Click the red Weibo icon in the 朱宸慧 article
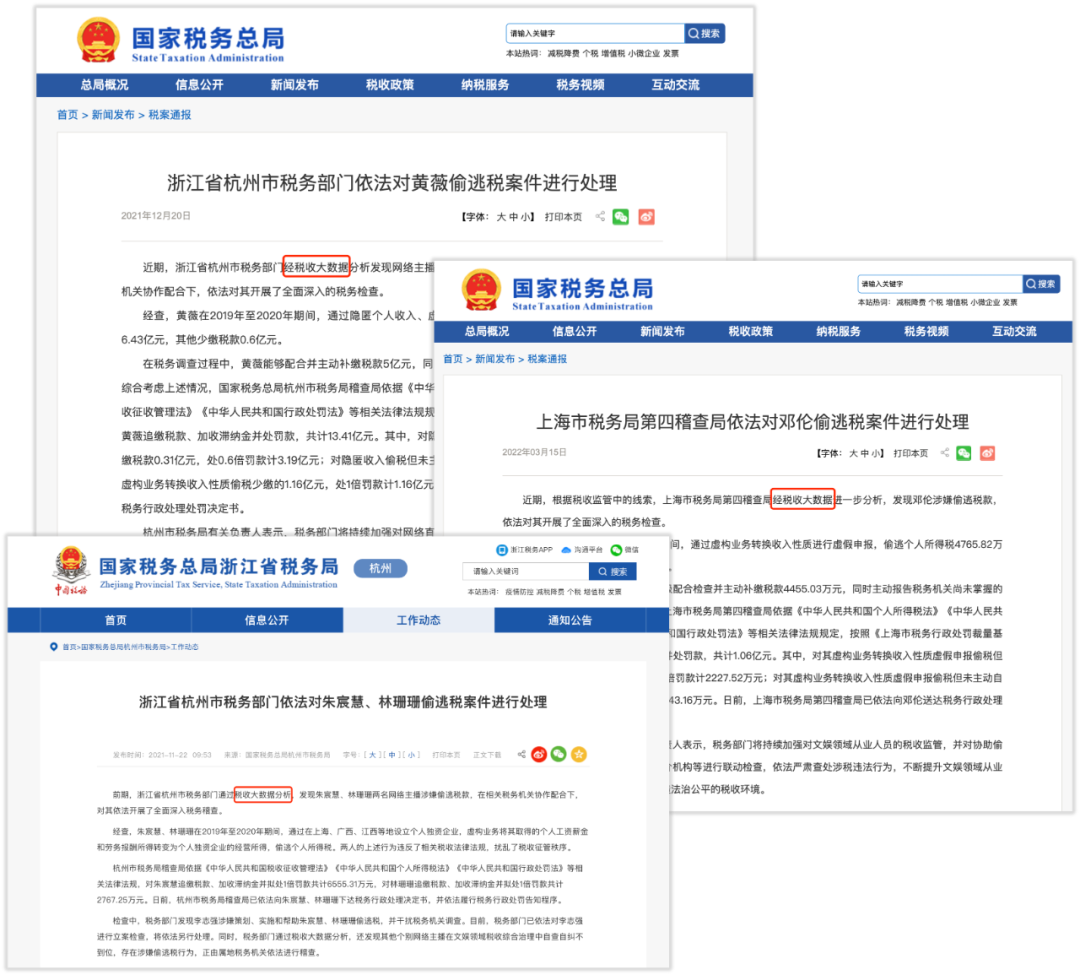The width and height of the screenshot is (1080, 975). point(539,755)
